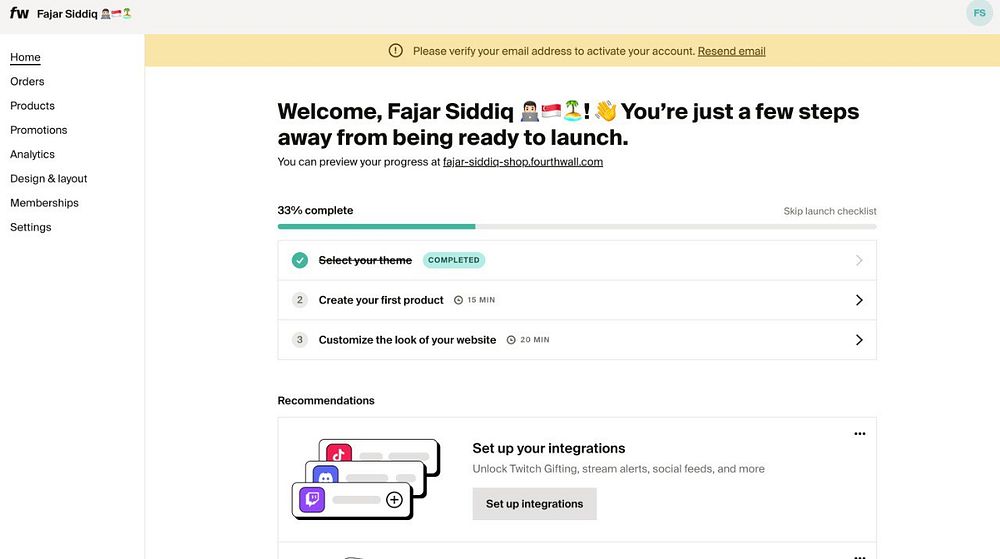Click the Resend email link

tap(731, 51)
